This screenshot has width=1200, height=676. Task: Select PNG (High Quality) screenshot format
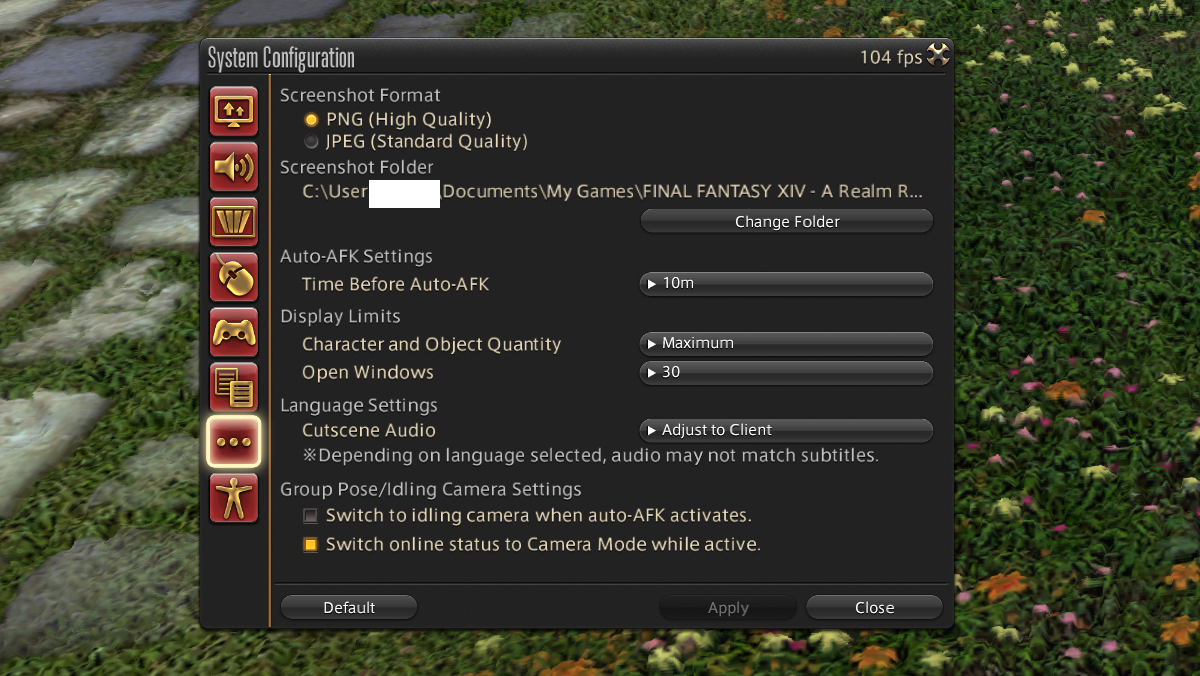(311, 118)
